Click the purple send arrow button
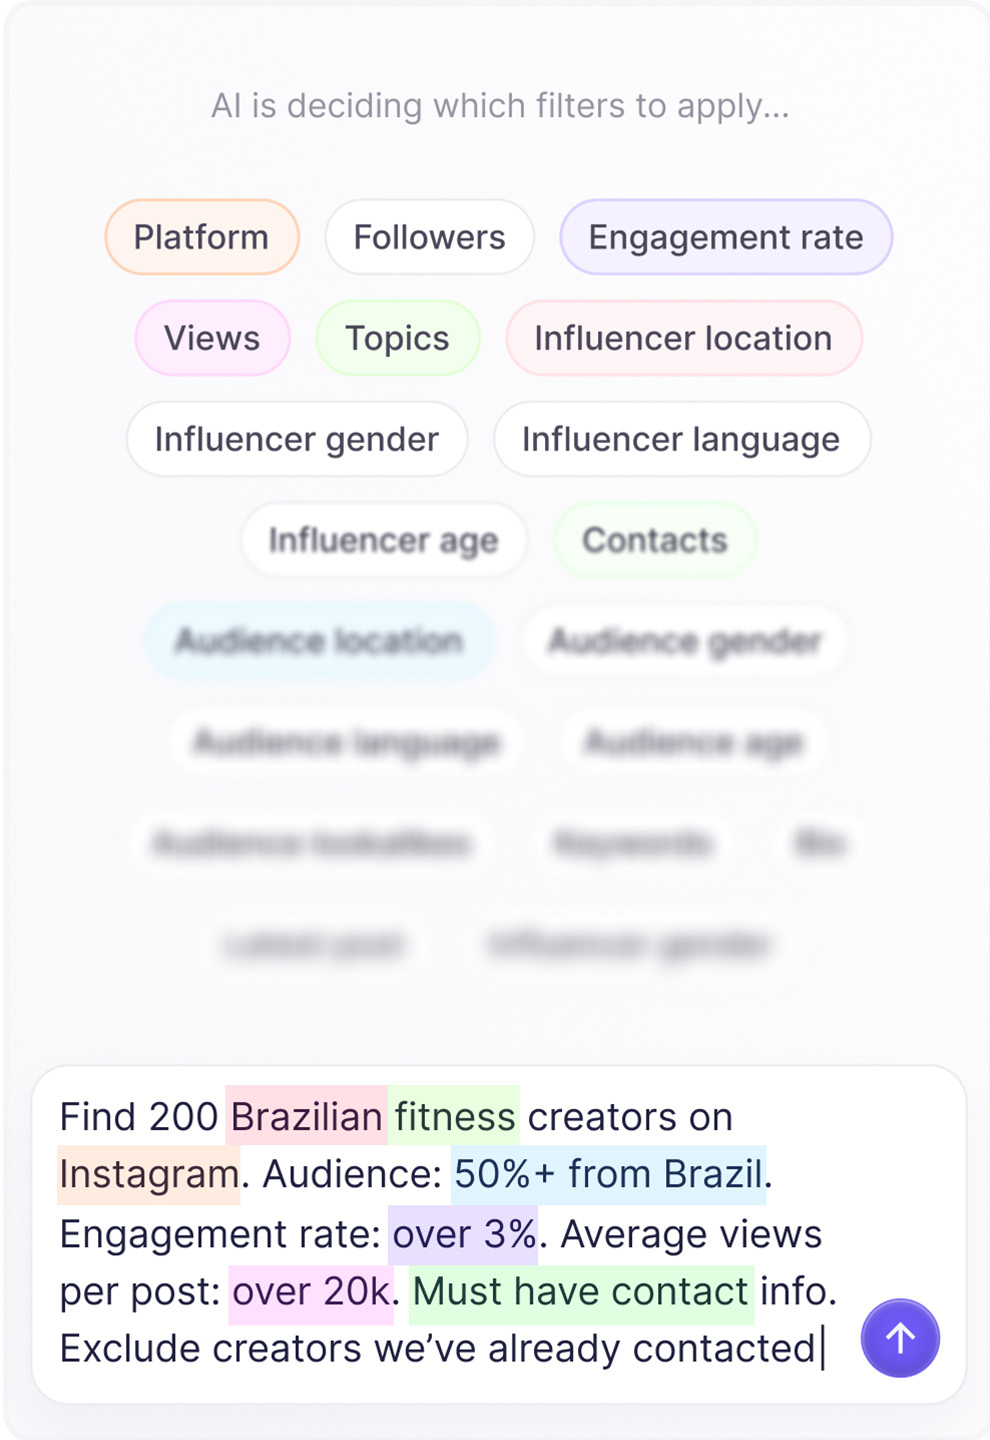990x1440 pixels. click(900, 1338)
